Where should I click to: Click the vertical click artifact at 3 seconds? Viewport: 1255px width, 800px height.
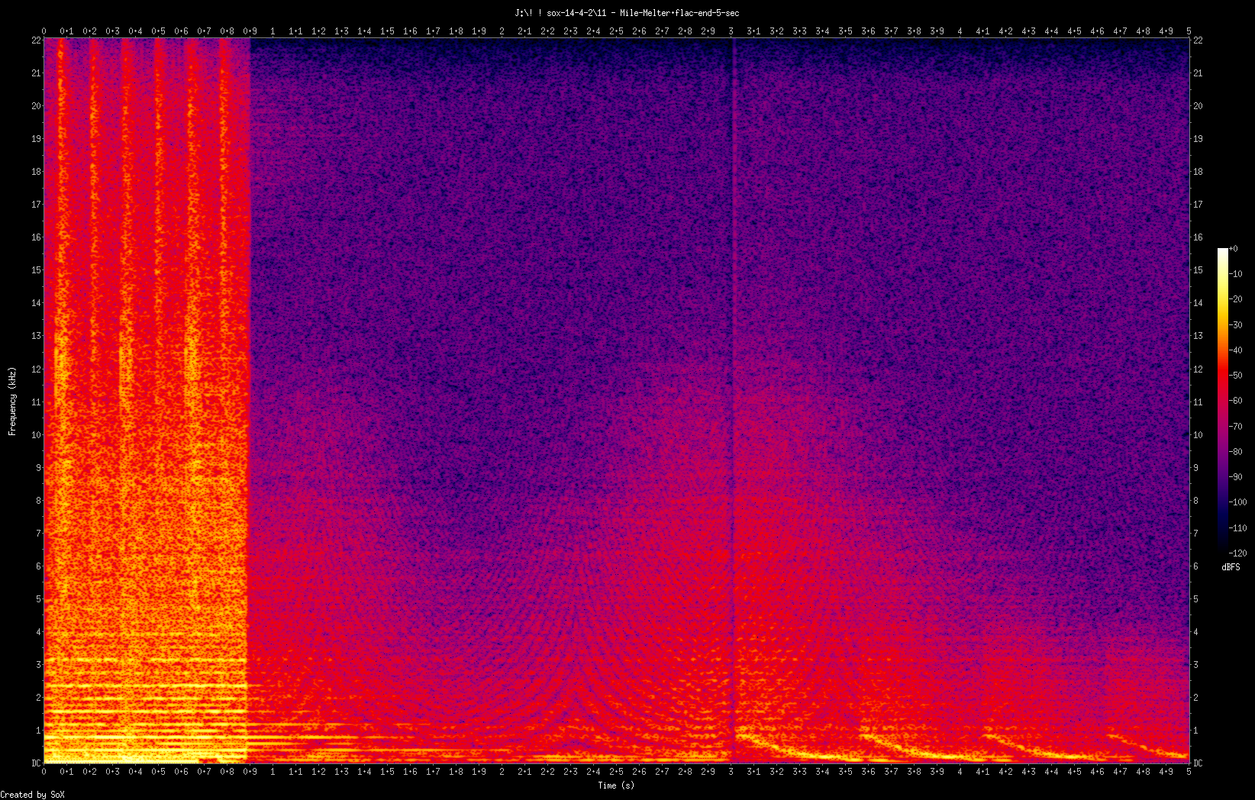pyautogui.click(x=732, y=400)
